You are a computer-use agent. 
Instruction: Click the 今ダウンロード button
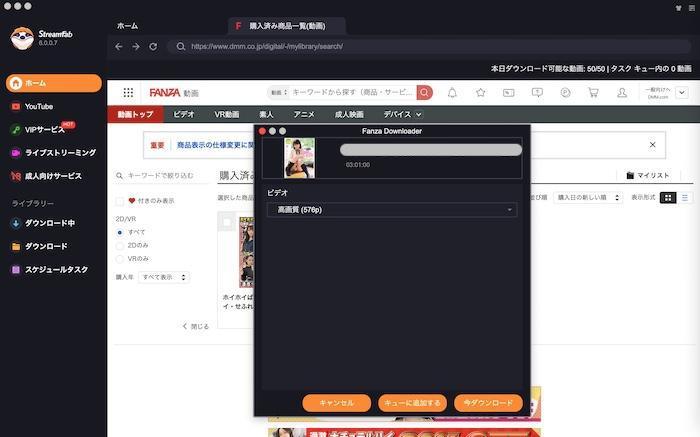[488, 403]
